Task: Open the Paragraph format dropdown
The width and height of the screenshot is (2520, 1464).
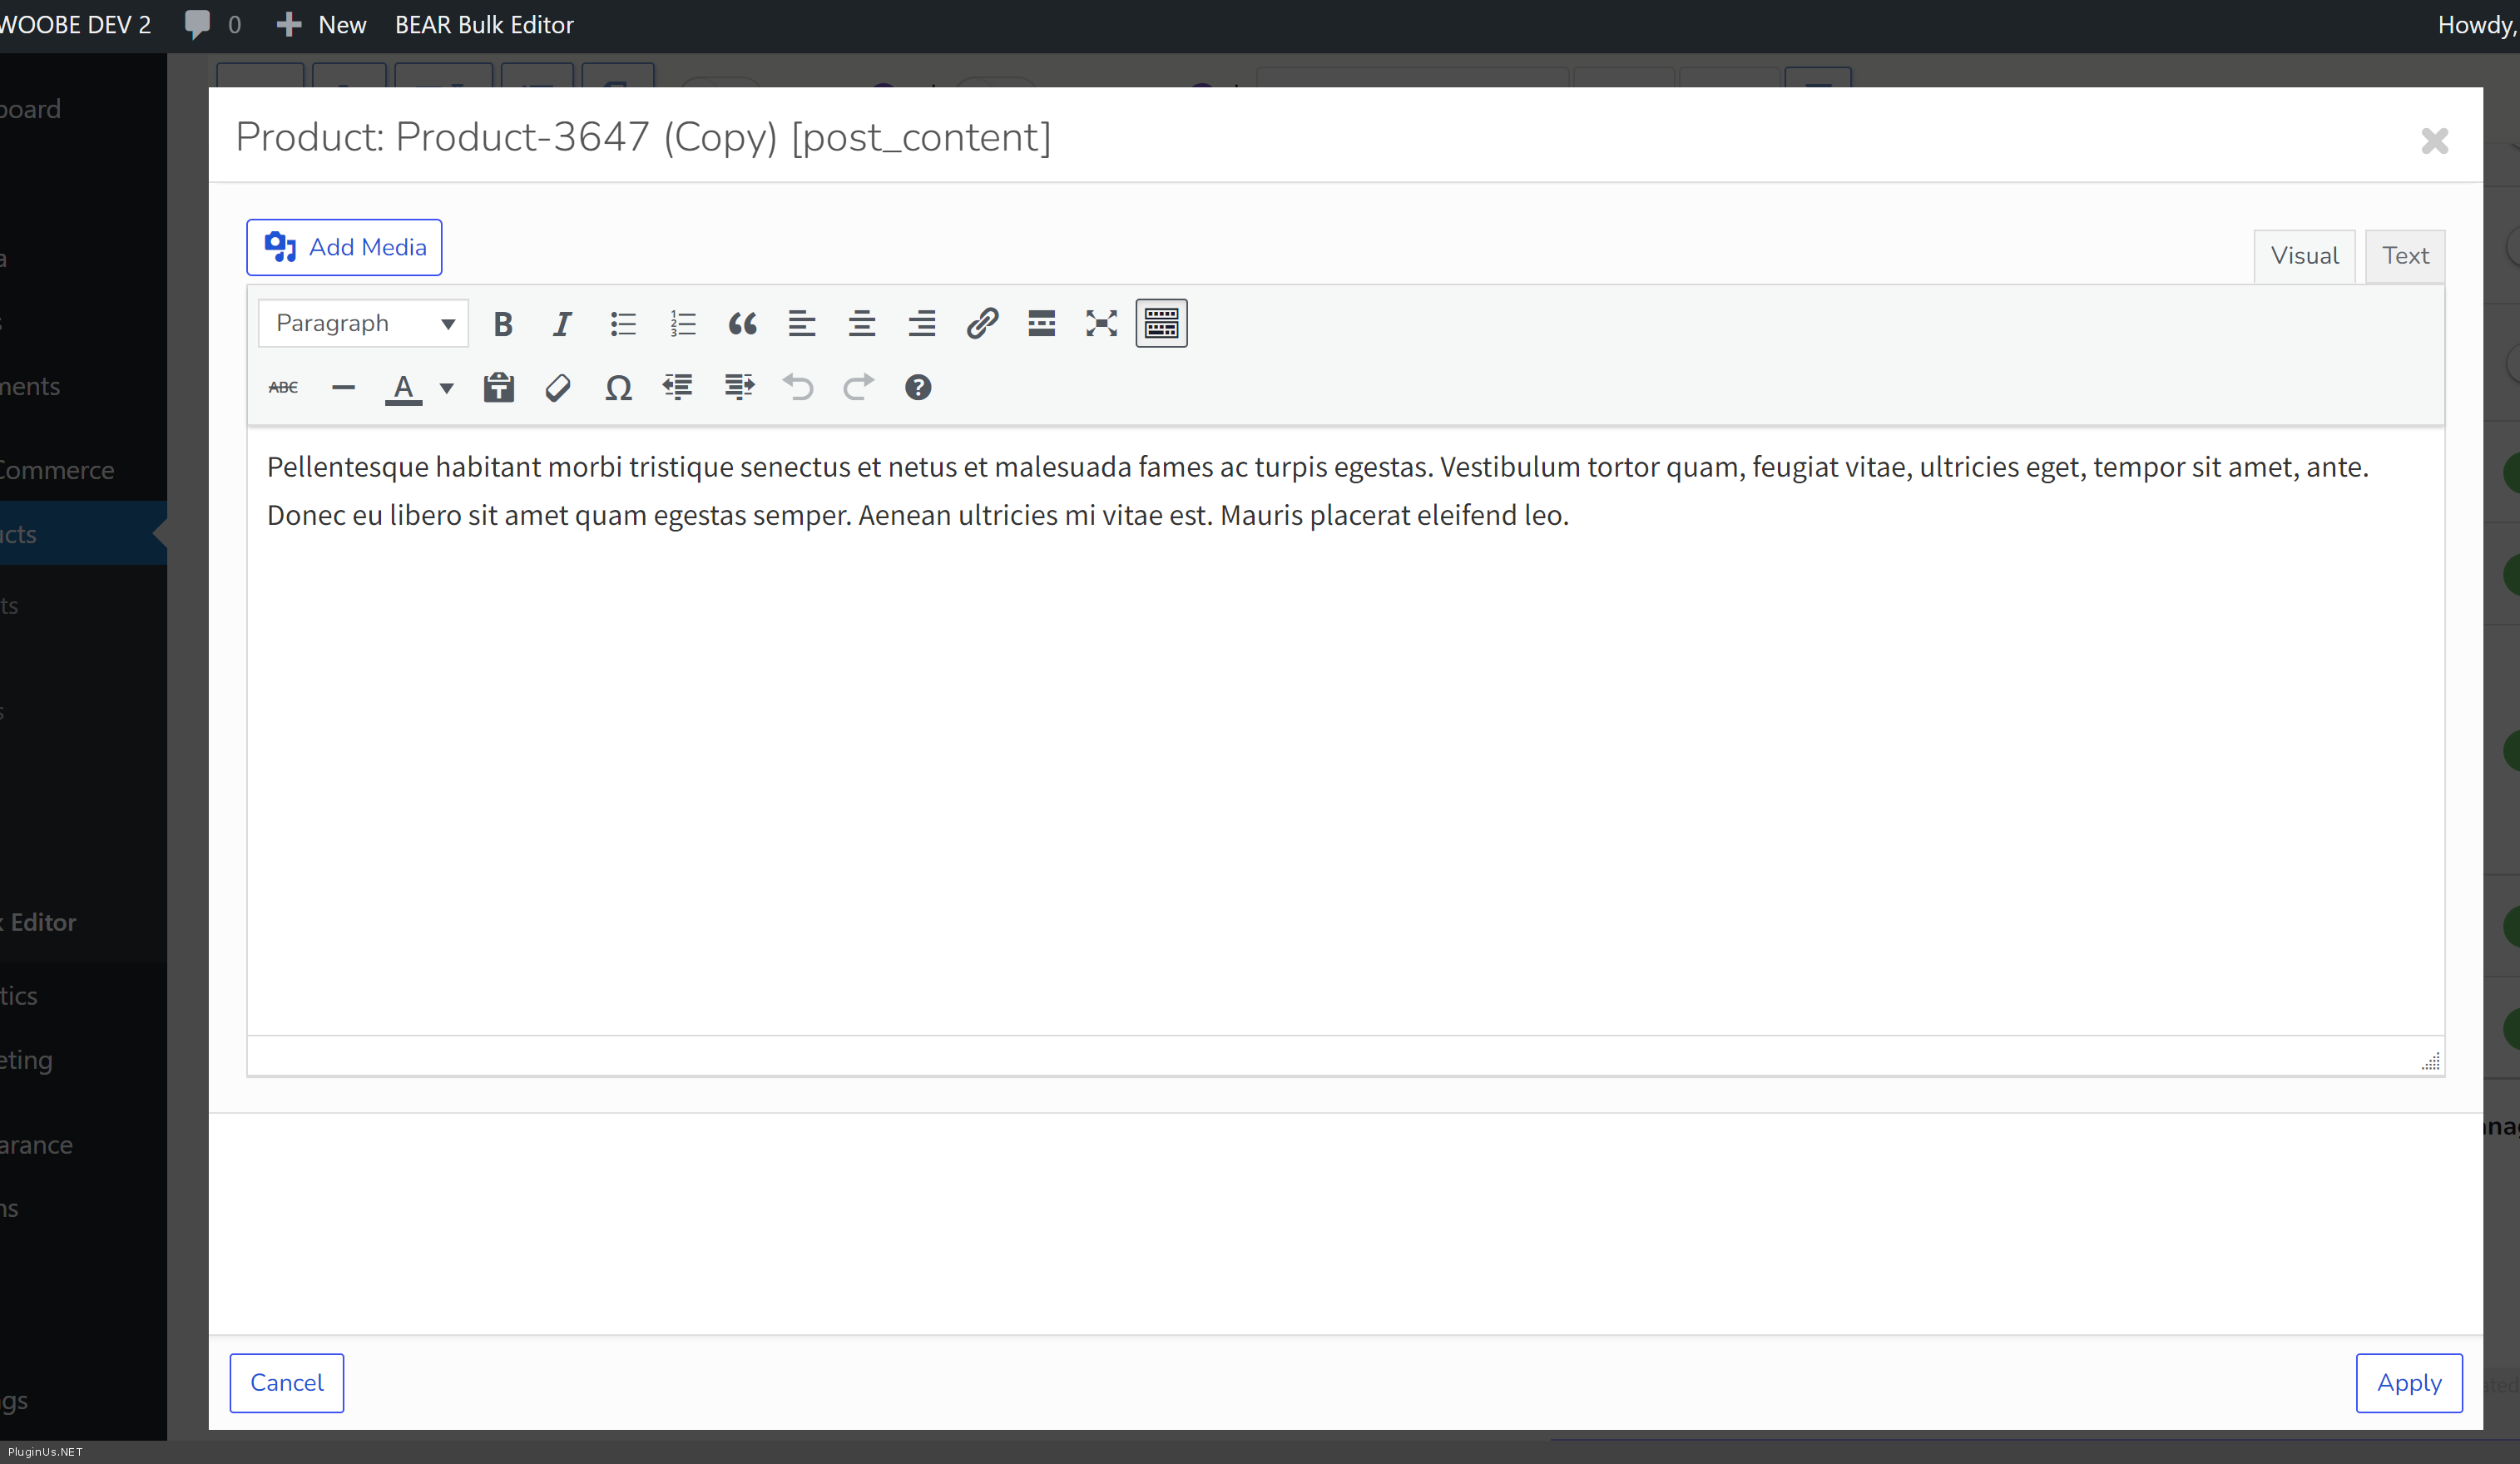Action: click(x=363, y=323)
